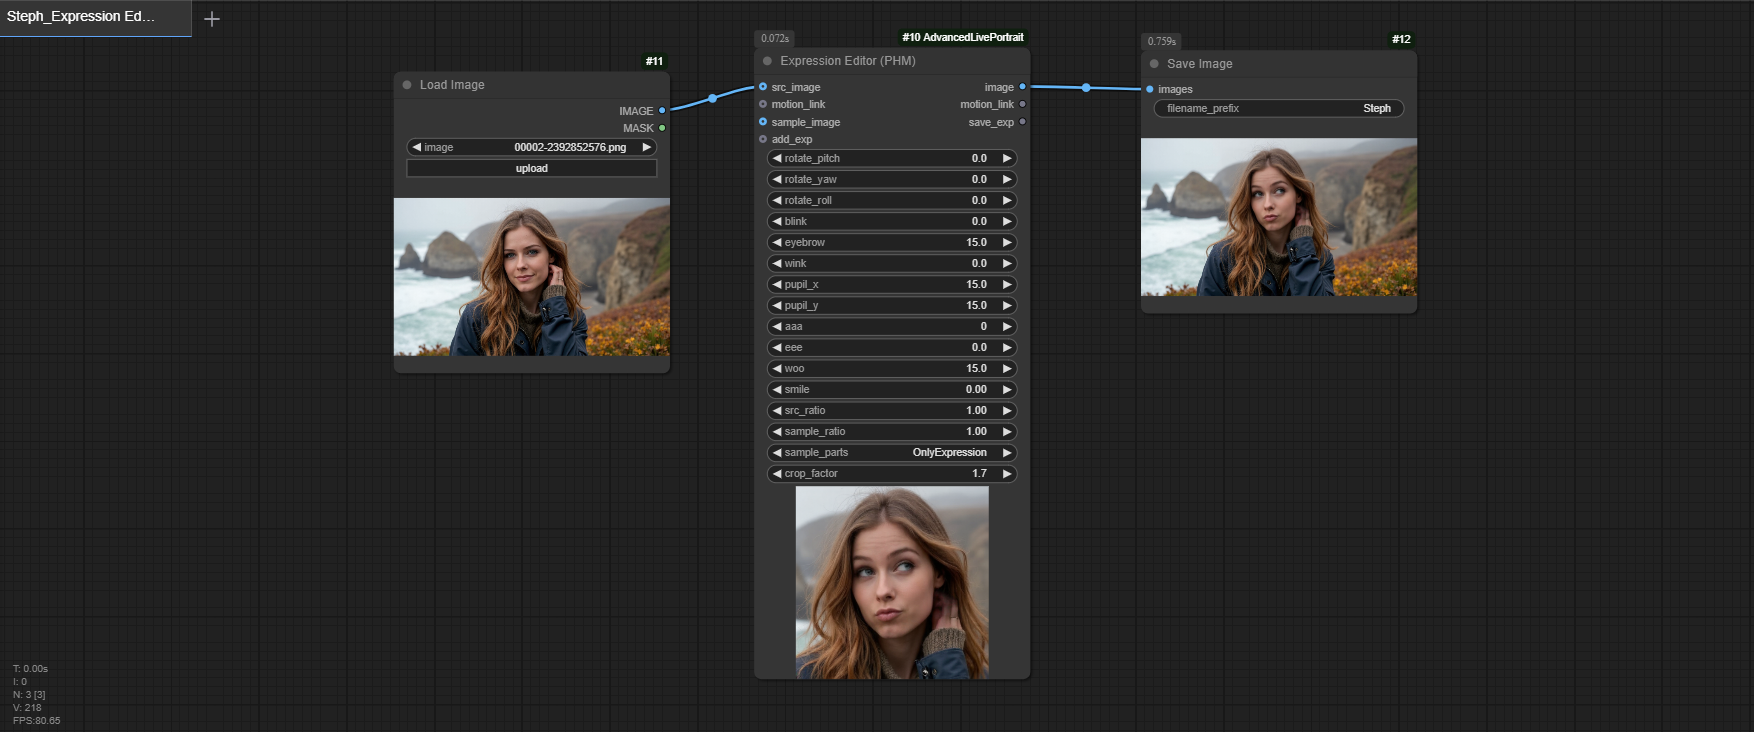Collapse the Expression Editor (PHM) node
The image size is (1754, 732).
click(768, 61)
